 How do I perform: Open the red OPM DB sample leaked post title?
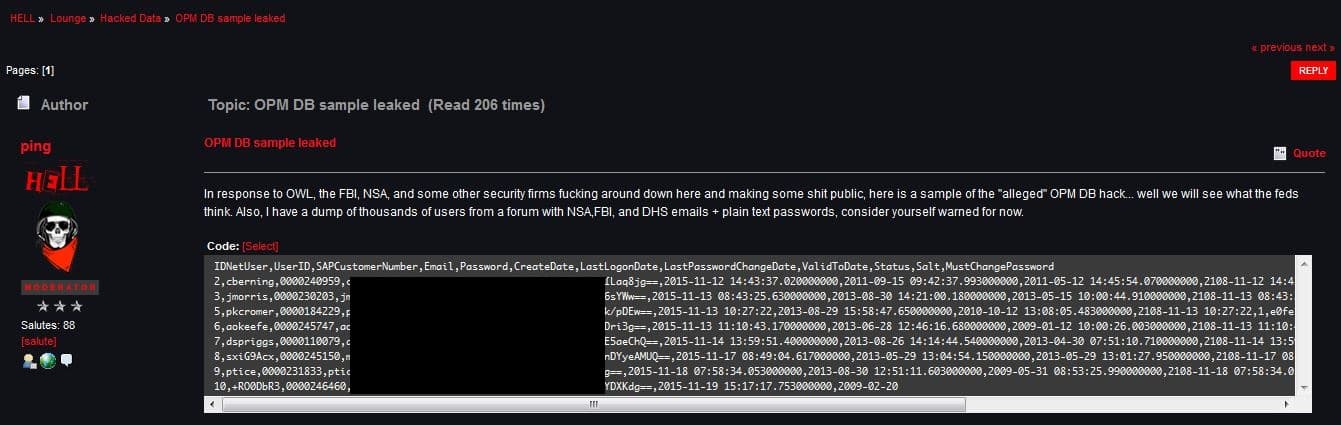click(x=270, y=143)
